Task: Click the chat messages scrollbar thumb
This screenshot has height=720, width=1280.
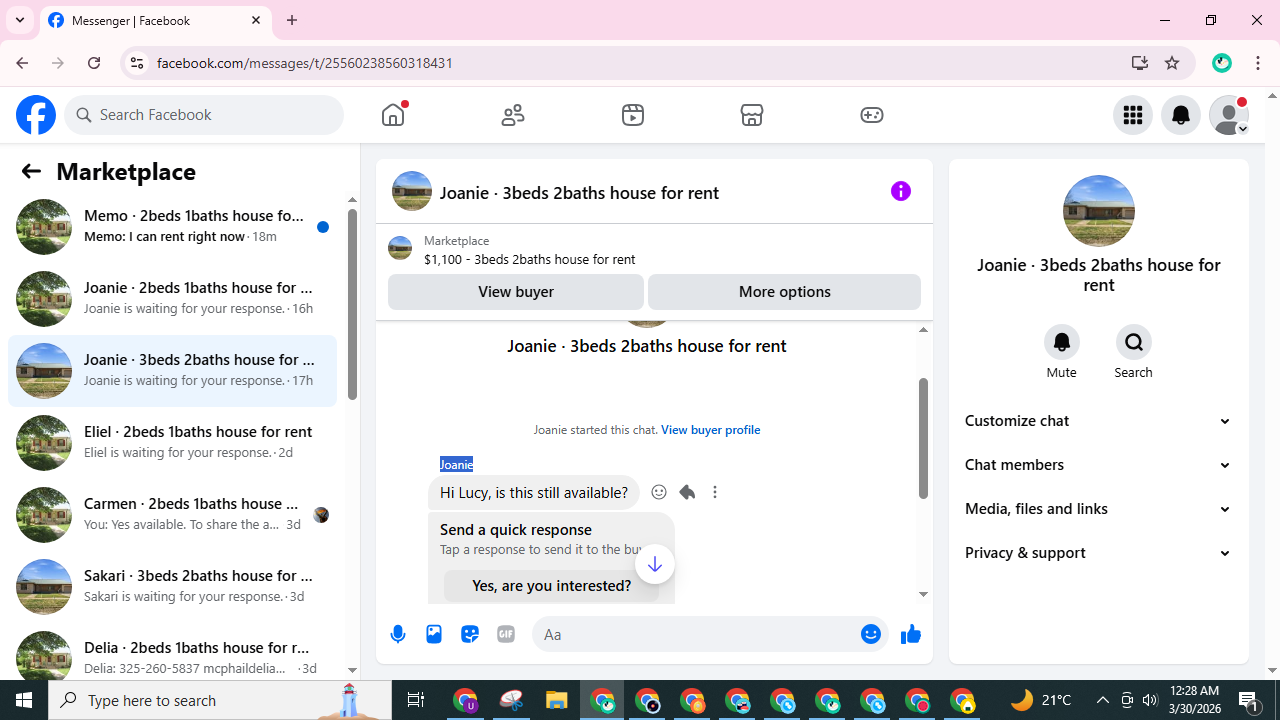Action: click(923, 438)
